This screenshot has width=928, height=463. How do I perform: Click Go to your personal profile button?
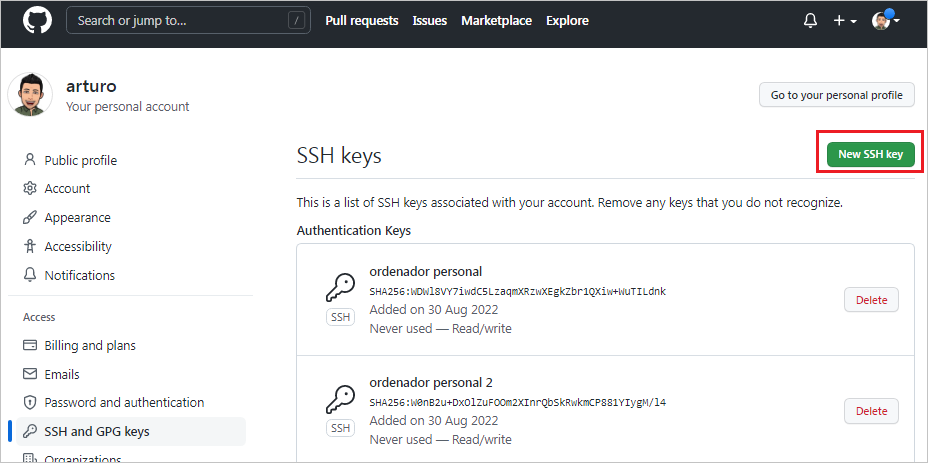pyautogui.click(x=837, y=95)
